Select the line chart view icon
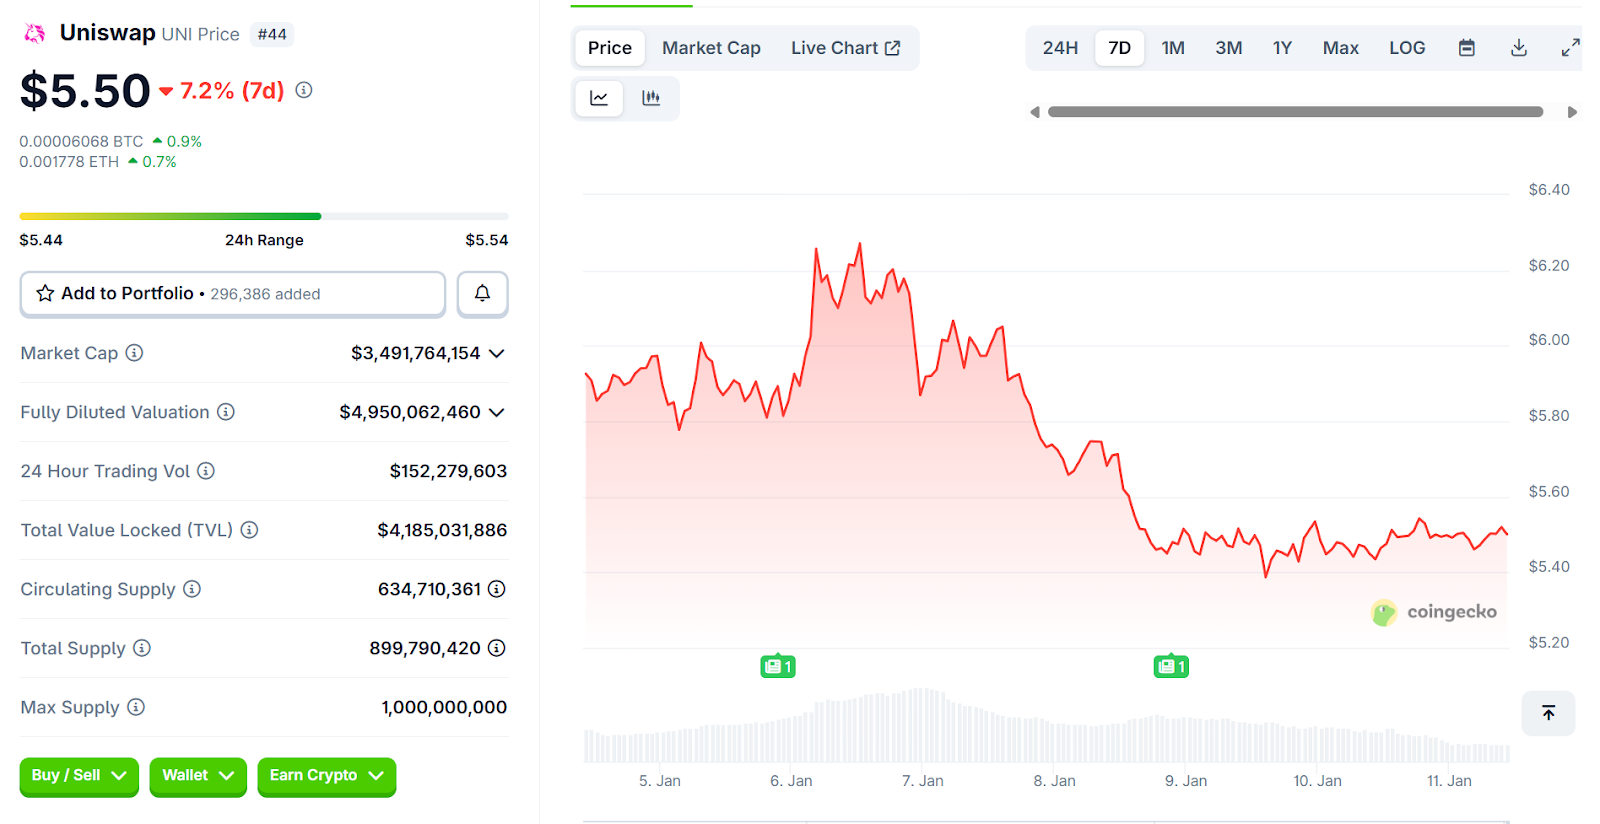Viewport: 1600px width, 824px height. [599, 98]
